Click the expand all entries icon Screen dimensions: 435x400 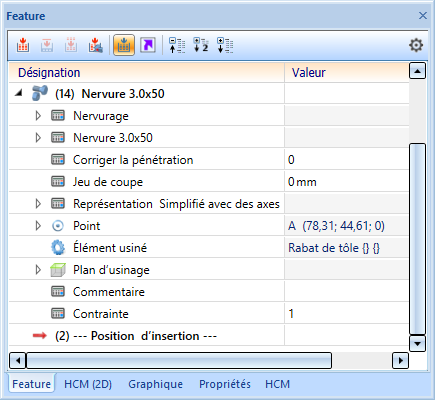point(225,45)
